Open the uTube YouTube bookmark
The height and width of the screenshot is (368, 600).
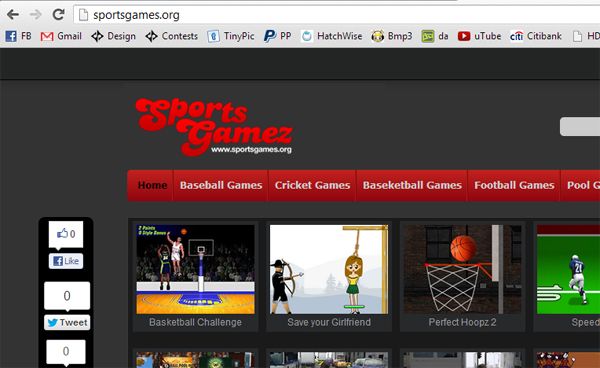[x=479, y=36]
